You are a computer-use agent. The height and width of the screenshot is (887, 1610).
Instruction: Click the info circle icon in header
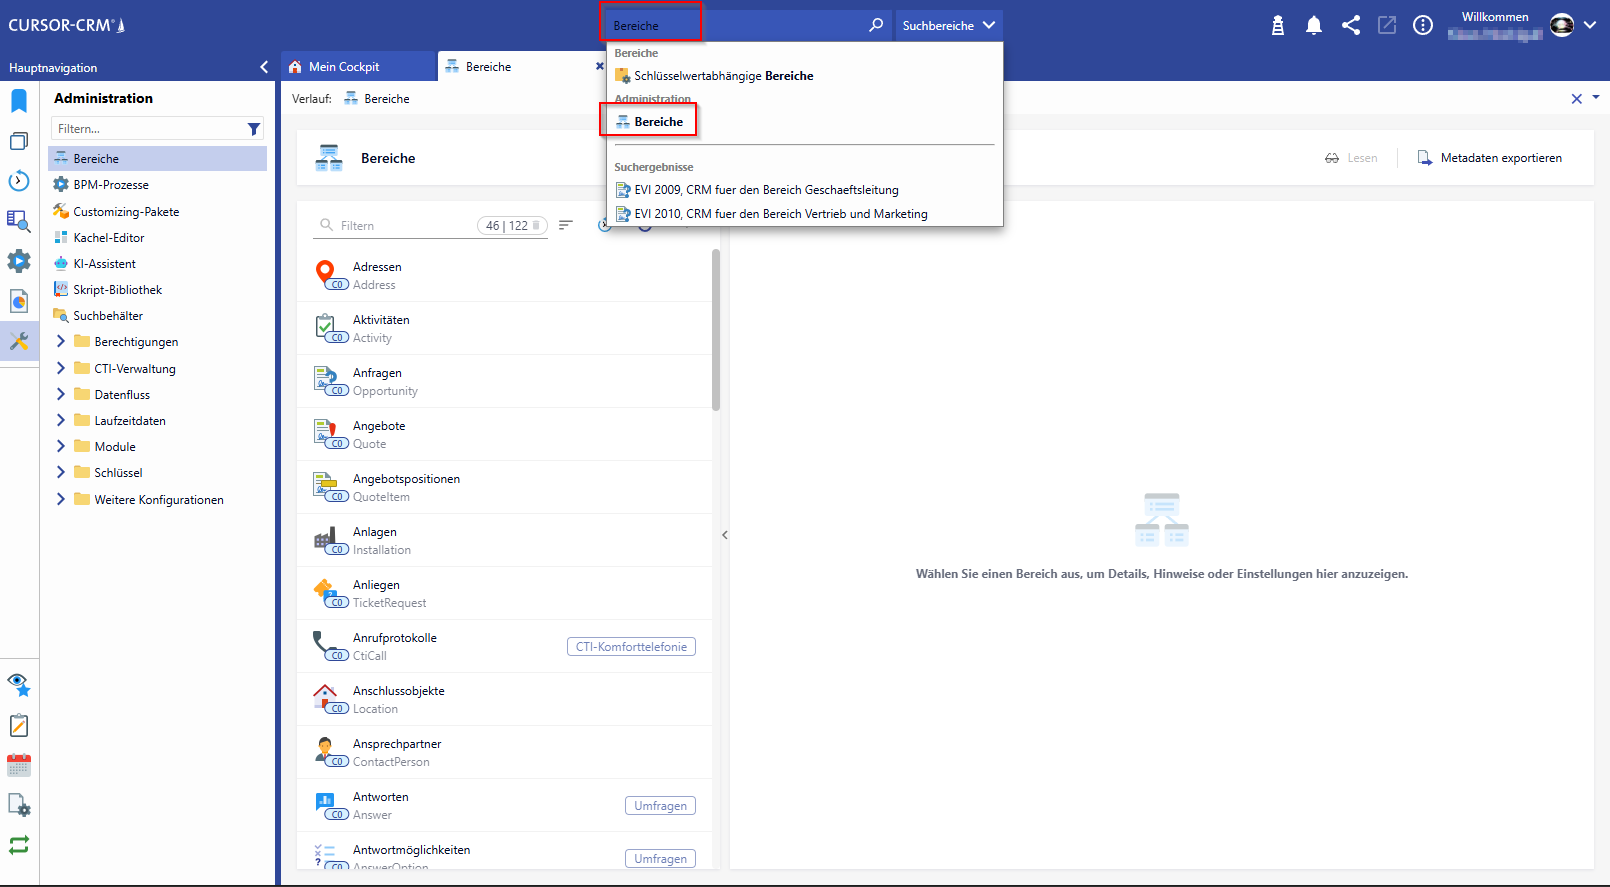pos(1422,26)
